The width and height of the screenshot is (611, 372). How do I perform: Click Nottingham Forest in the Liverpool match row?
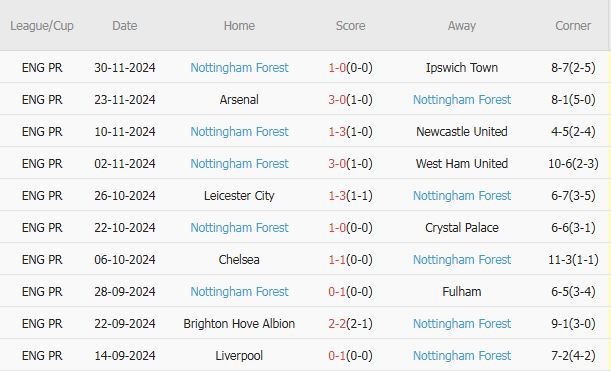click(462, 356)
